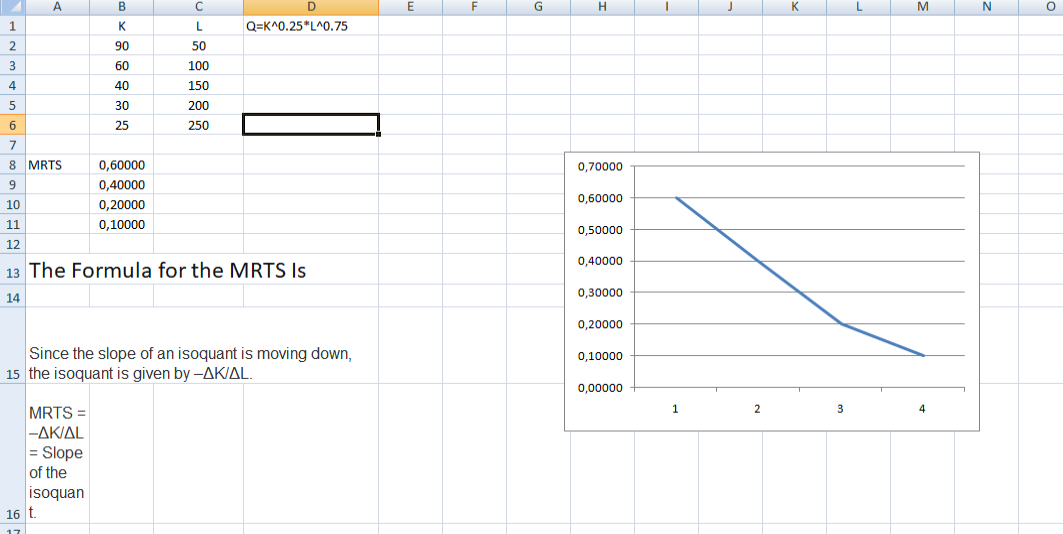The image size is (1063, 534).
Task: Click cell containing Q=K^0.25*L^0.75 formula text
Action: coord(298,26)
